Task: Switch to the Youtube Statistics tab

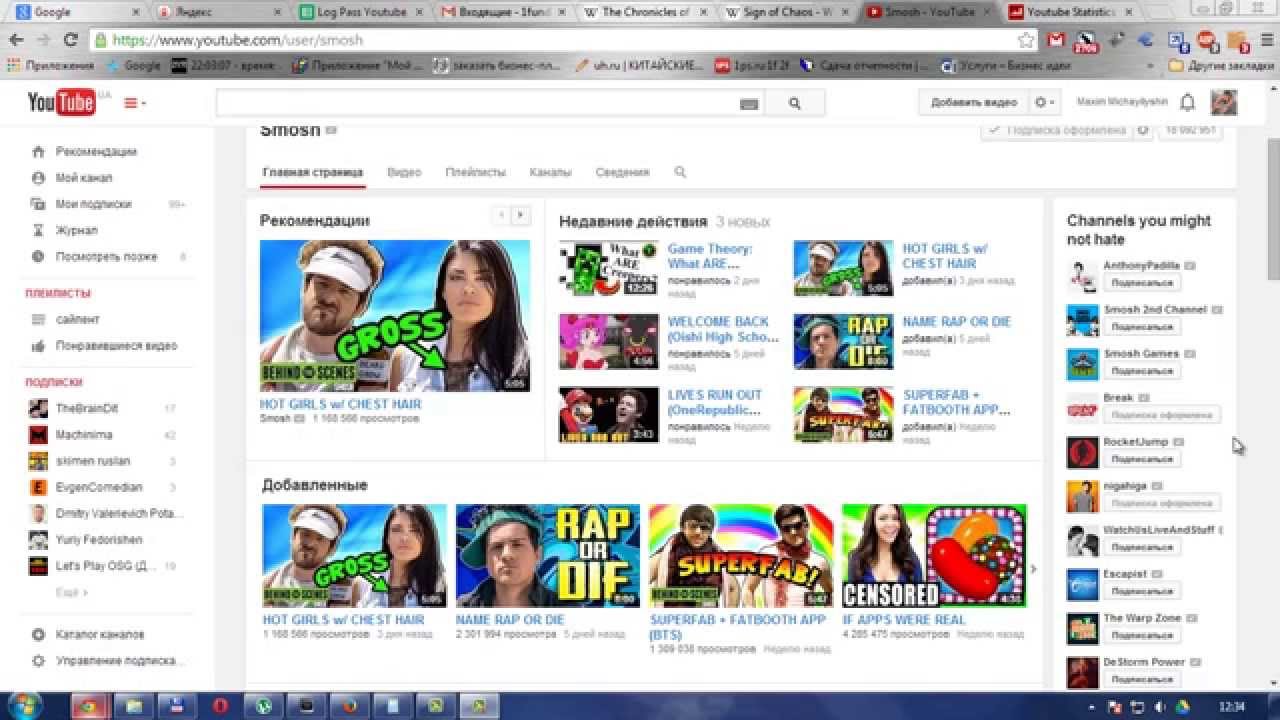Action: coord(1071,12)
